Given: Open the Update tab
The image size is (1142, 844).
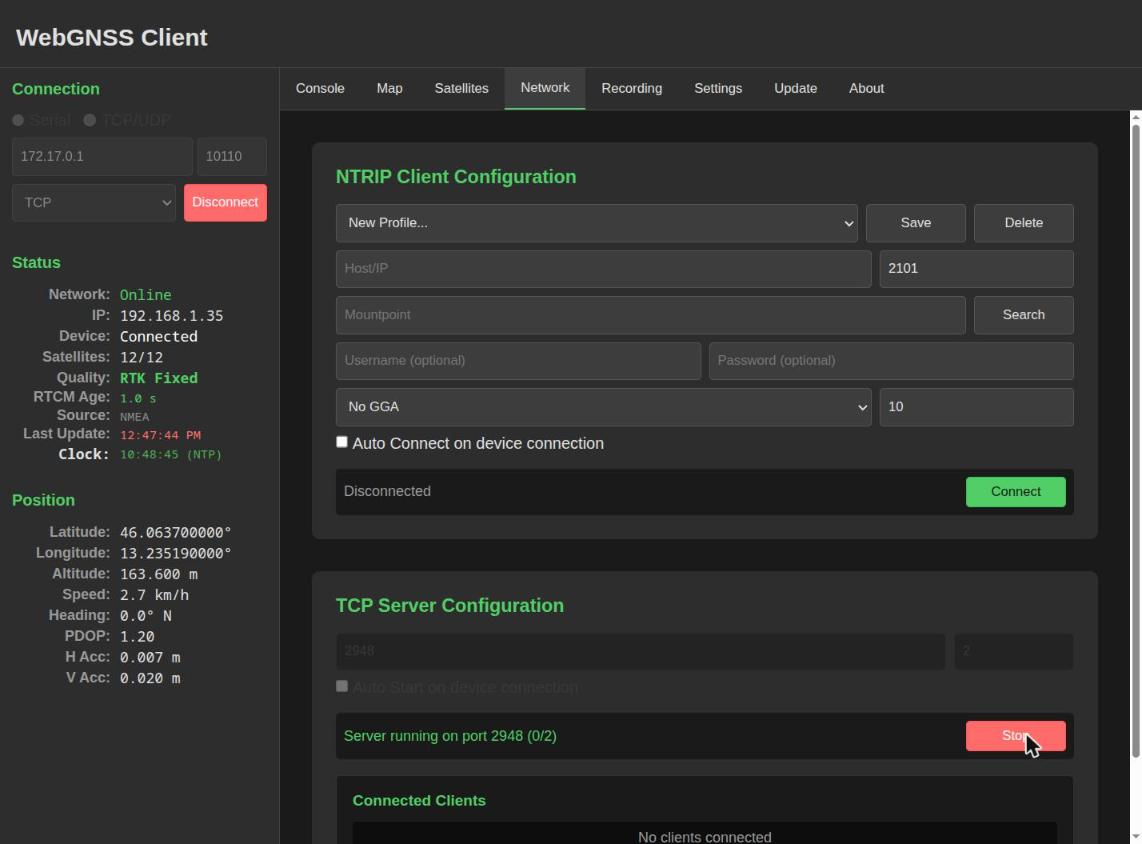Looking at the screenshot, I should tap(795, 88).
